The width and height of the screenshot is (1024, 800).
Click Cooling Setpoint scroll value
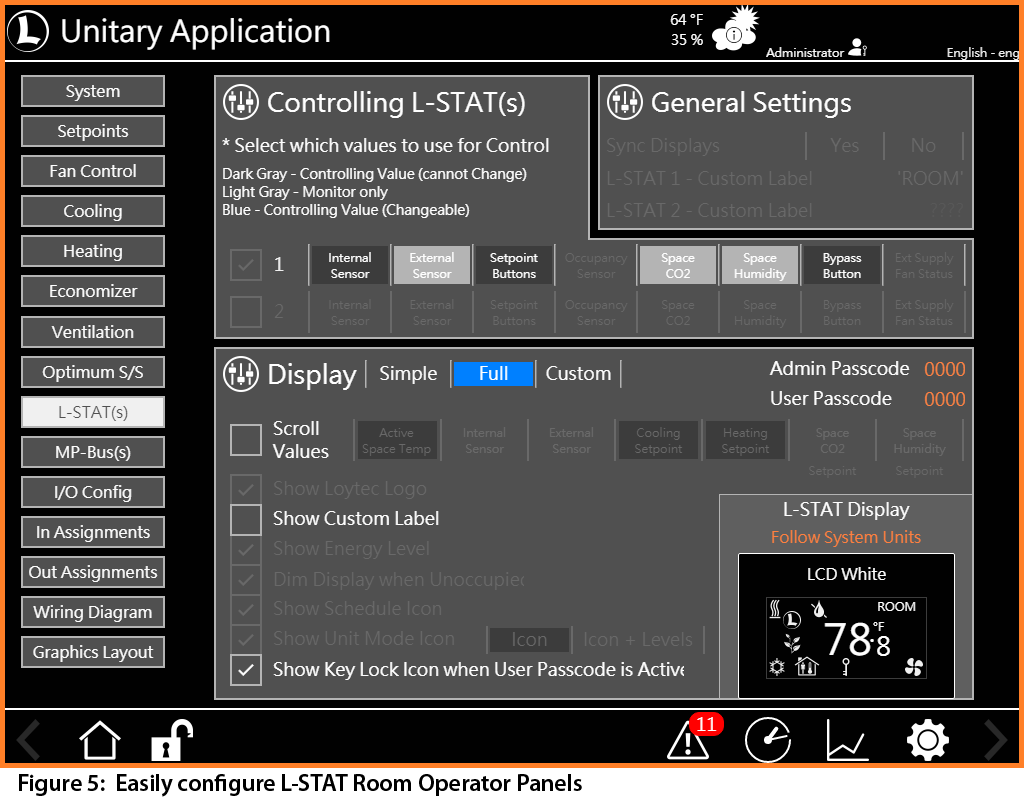[658, 441]
